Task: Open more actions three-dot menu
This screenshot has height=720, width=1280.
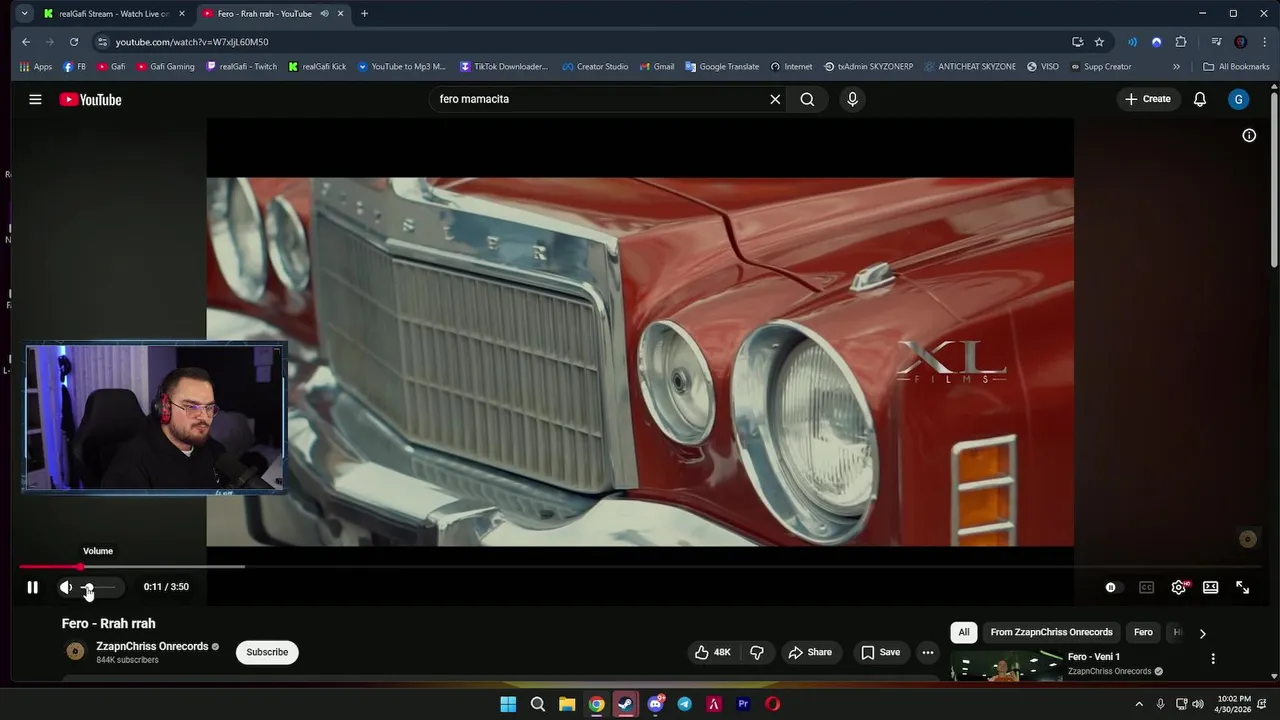Action: click(928, 652)
